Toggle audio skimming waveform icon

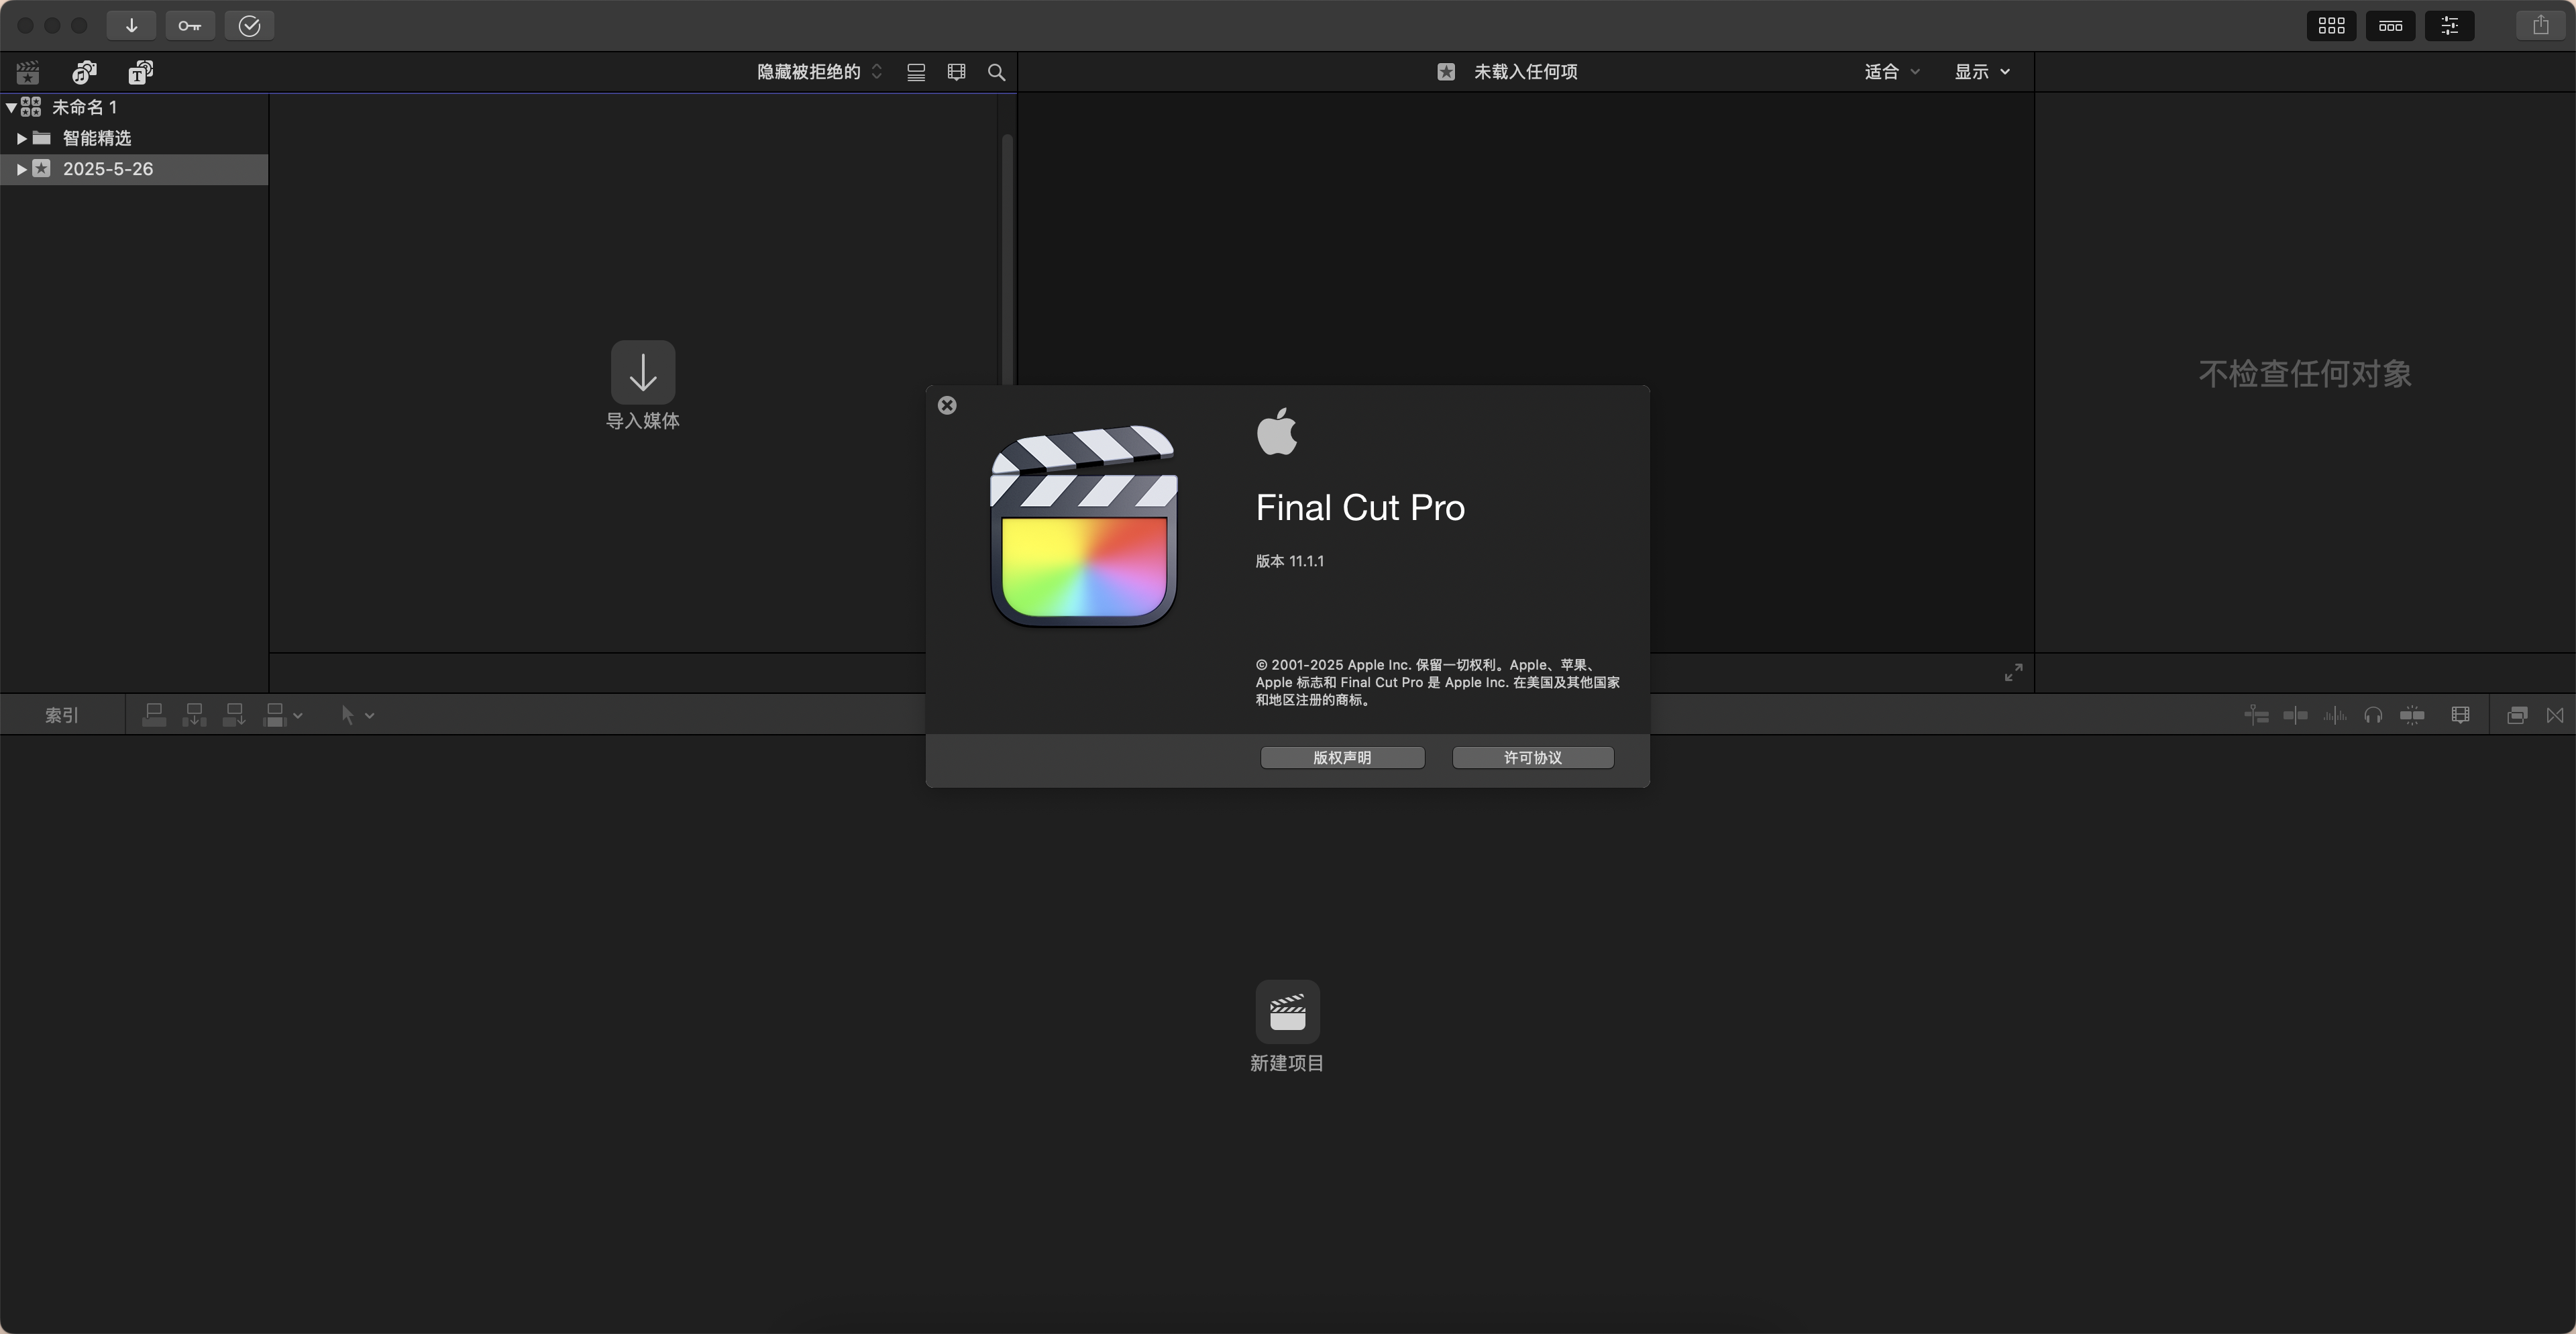(x=2335, y=715)
